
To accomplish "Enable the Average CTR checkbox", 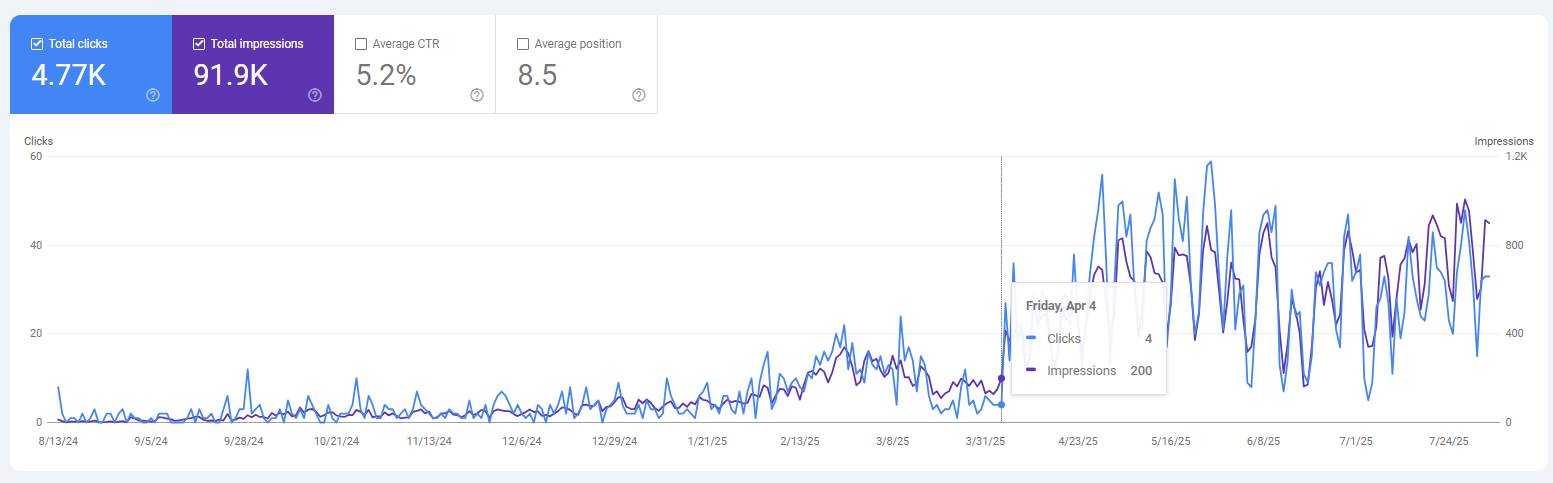I will point(361,44).
